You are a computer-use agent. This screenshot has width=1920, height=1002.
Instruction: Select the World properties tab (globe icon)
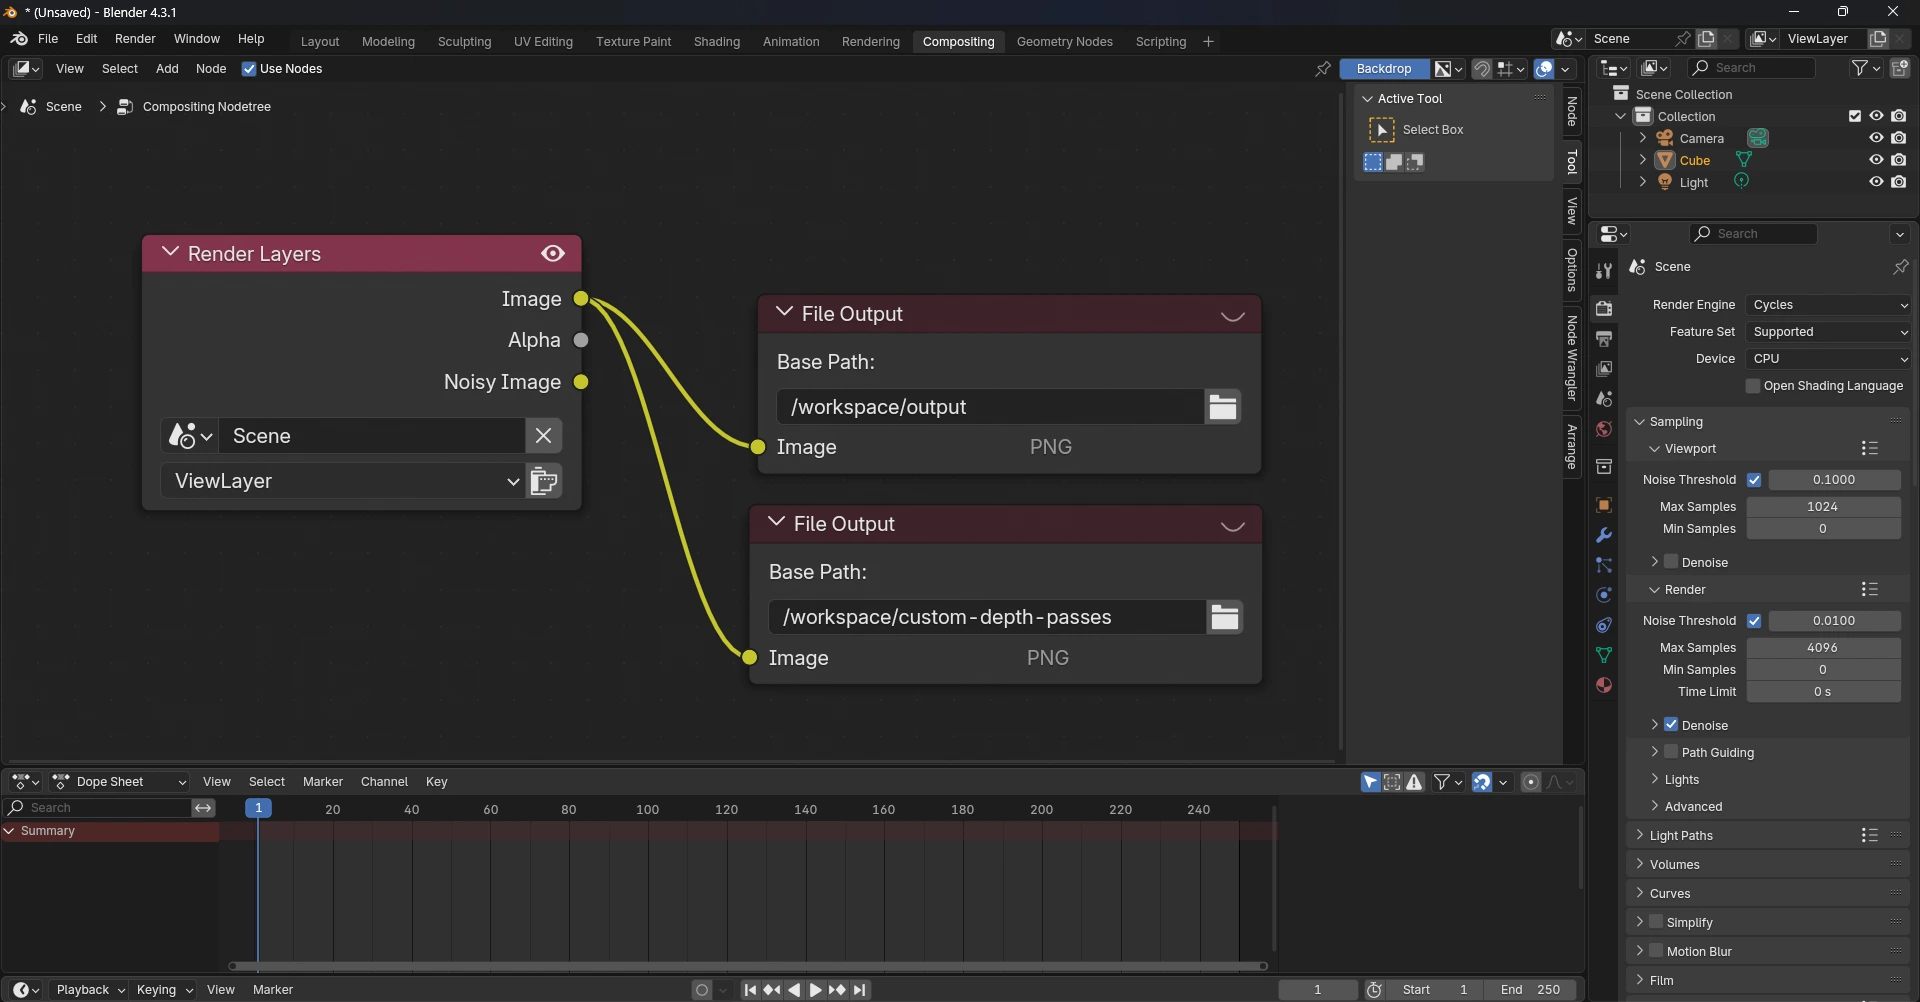[x=1604, y=430]
